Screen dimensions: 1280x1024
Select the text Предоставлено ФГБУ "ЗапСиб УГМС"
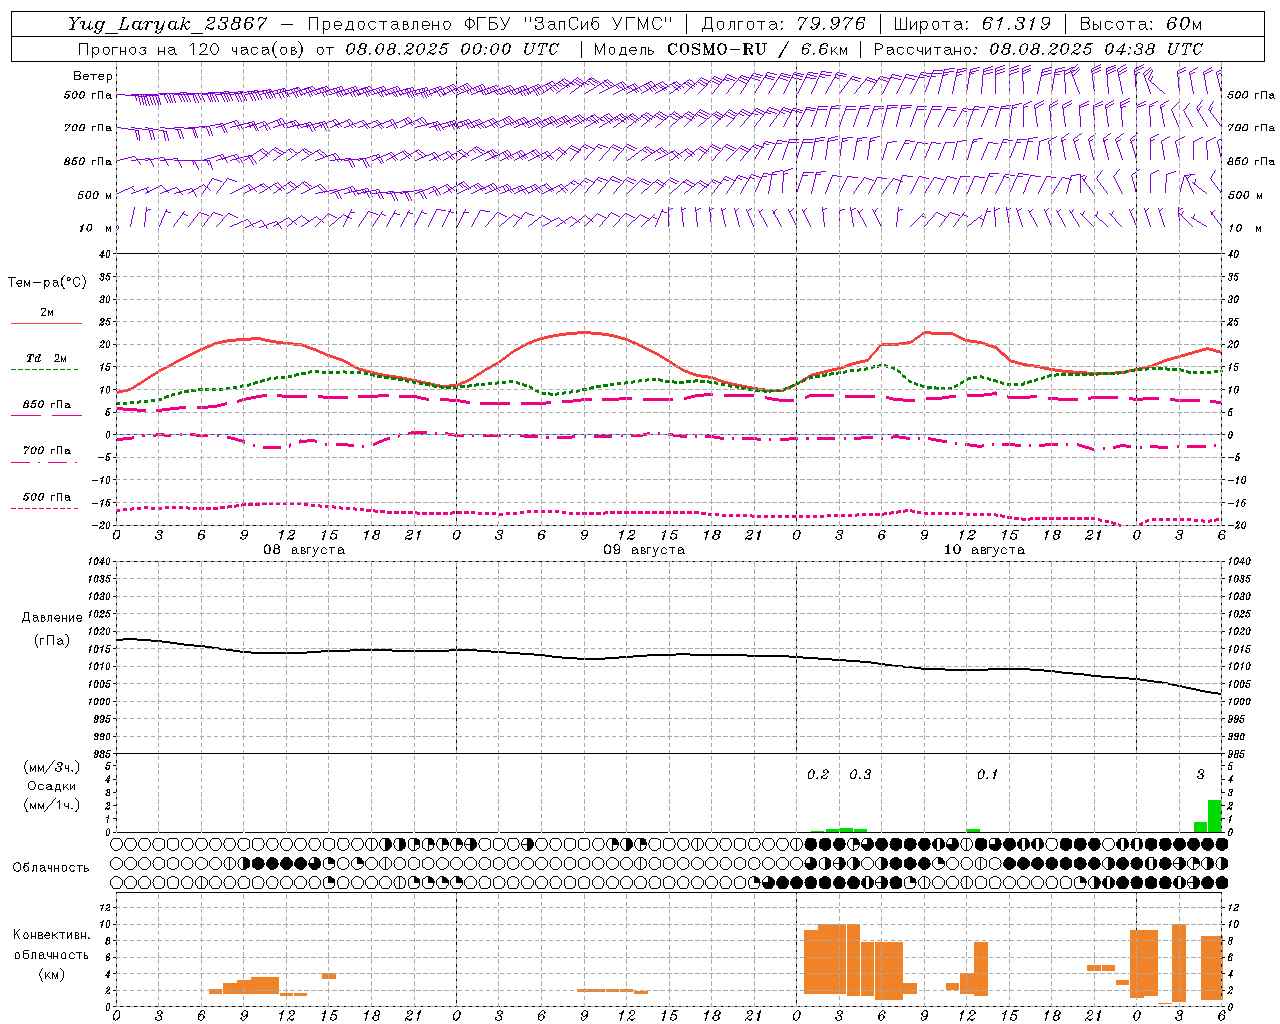click(x=491, y=24)
